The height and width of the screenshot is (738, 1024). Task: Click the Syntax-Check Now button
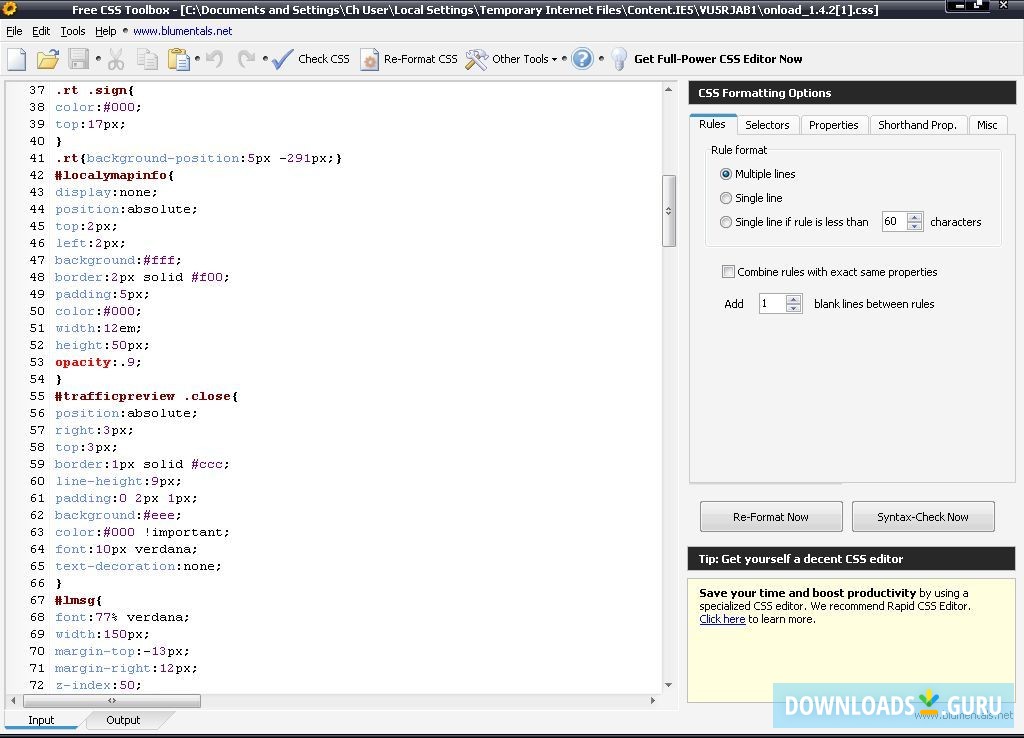923,516
